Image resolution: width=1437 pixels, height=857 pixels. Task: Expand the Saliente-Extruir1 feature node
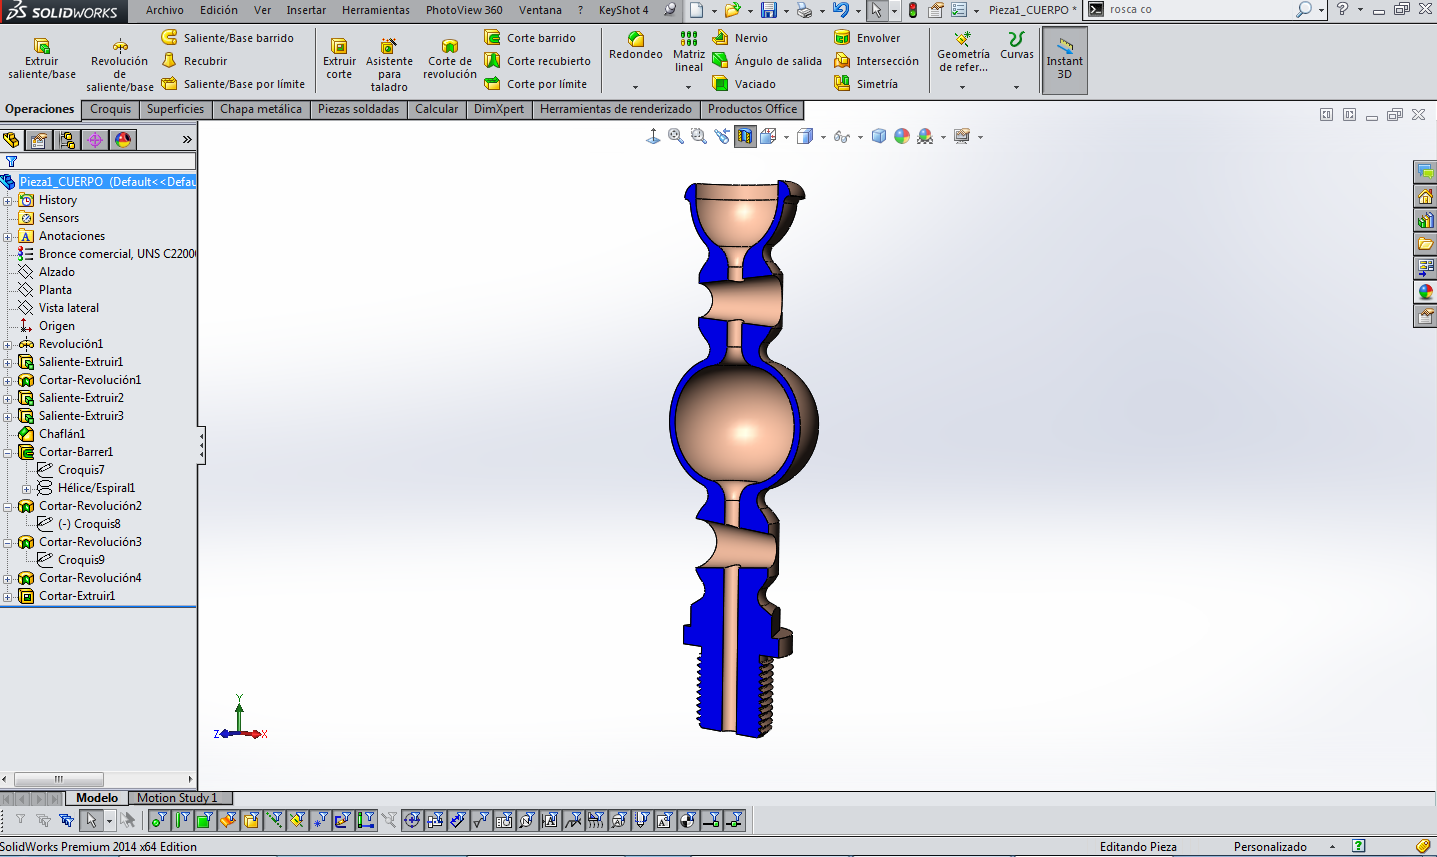pyautogui.click(x=8, y=362)
